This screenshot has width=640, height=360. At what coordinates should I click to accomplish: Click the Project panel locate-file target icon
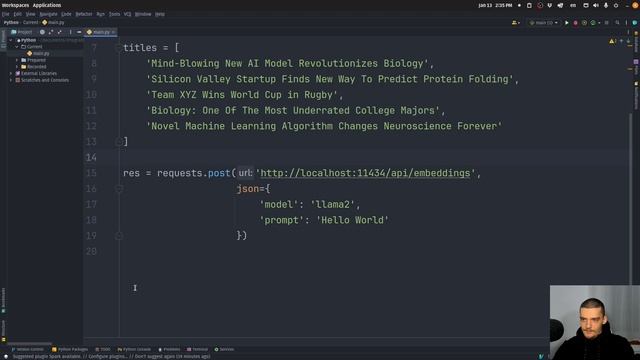tap(42, 32)
